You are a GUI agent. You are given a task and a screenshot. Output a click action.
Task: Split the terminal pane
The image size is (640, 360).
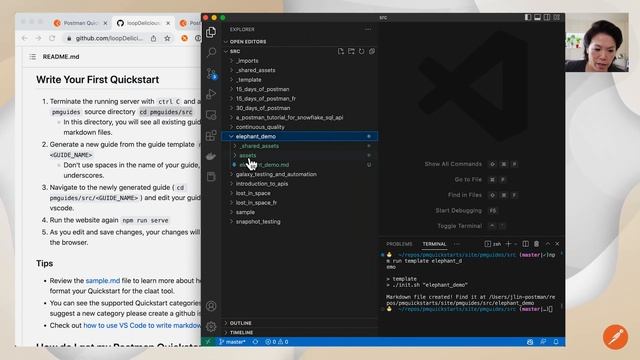526,244
